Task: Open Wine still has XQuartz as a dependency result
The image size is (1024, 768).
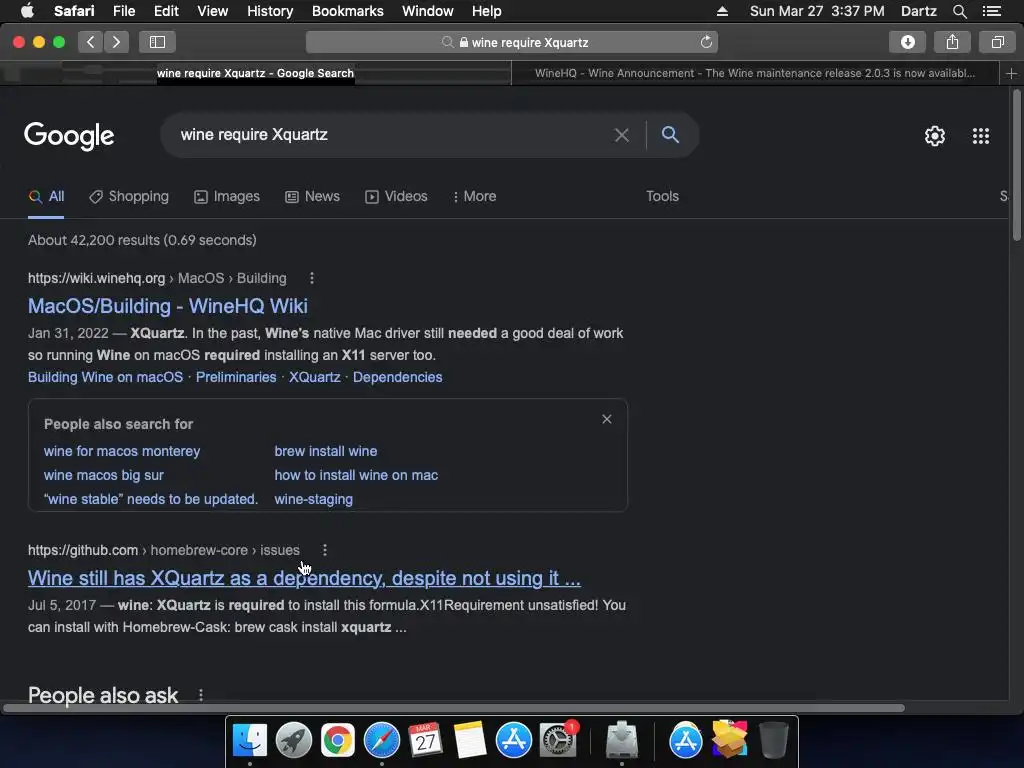Action: (x=304, y=578)
